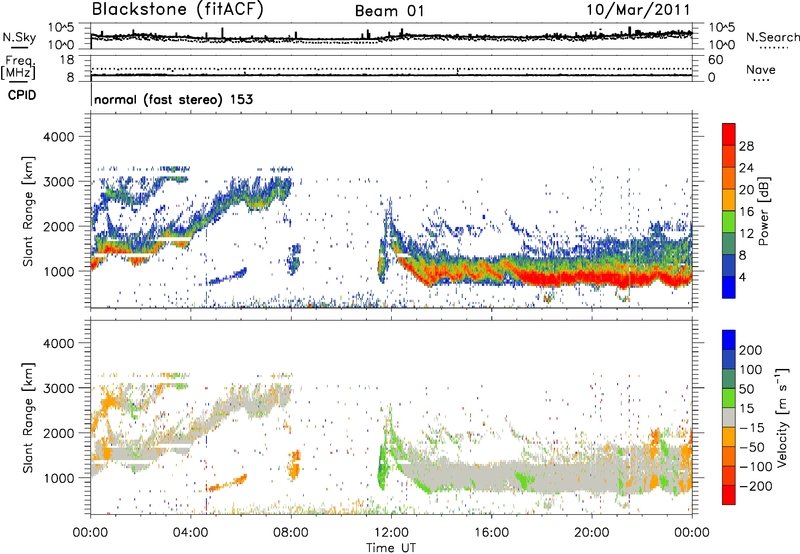800x554 pixels.
Task: Click the 'Slant Range [km]' label of velocity panel
Action: [28, 417]
